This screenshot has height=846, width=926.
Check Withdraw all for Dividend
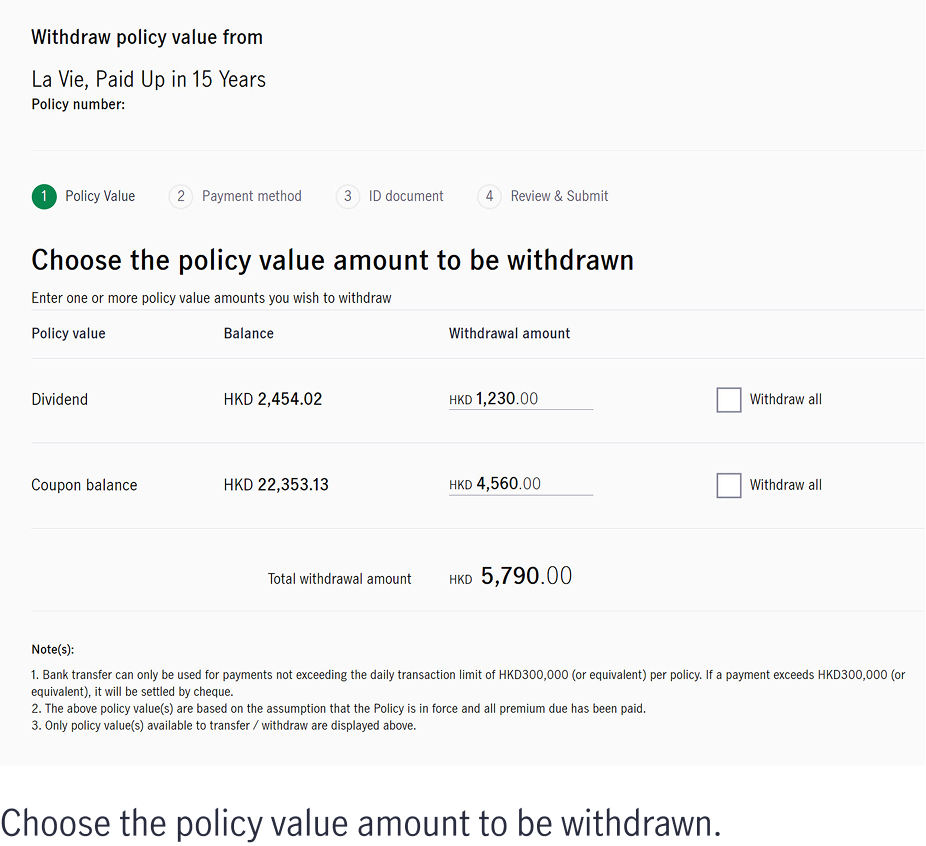tap(729, 400)
